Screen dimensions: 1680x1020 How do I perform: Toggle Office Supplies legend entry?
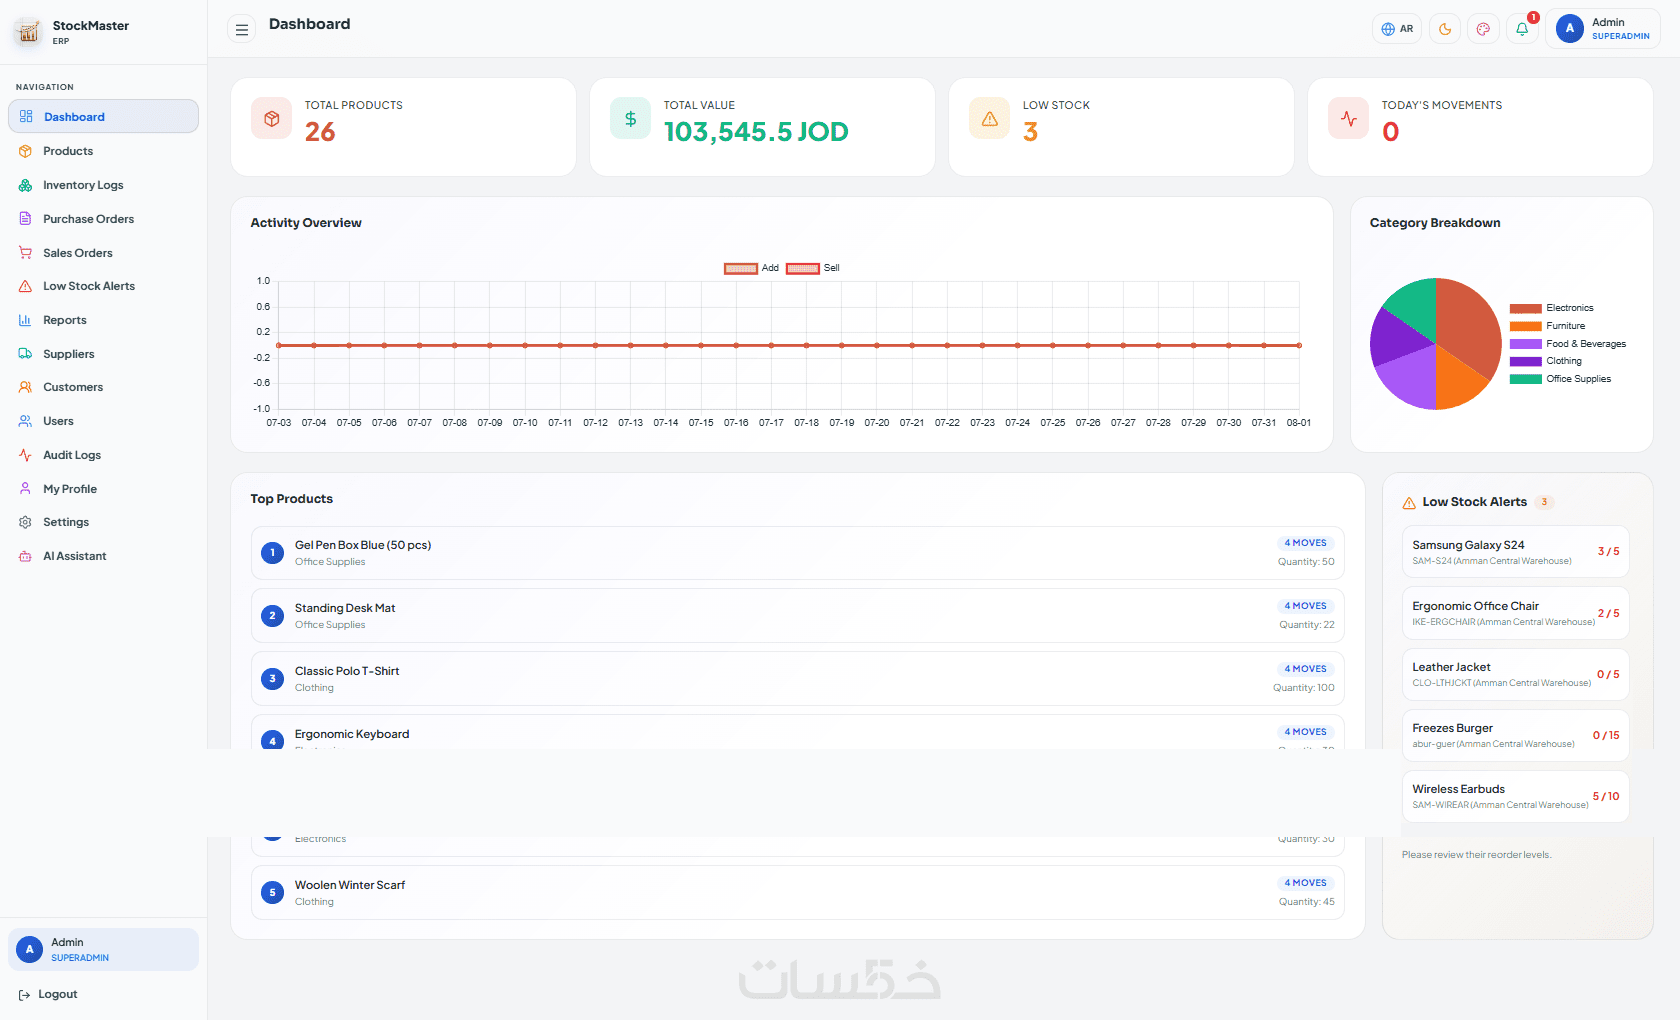point(1560,379)
